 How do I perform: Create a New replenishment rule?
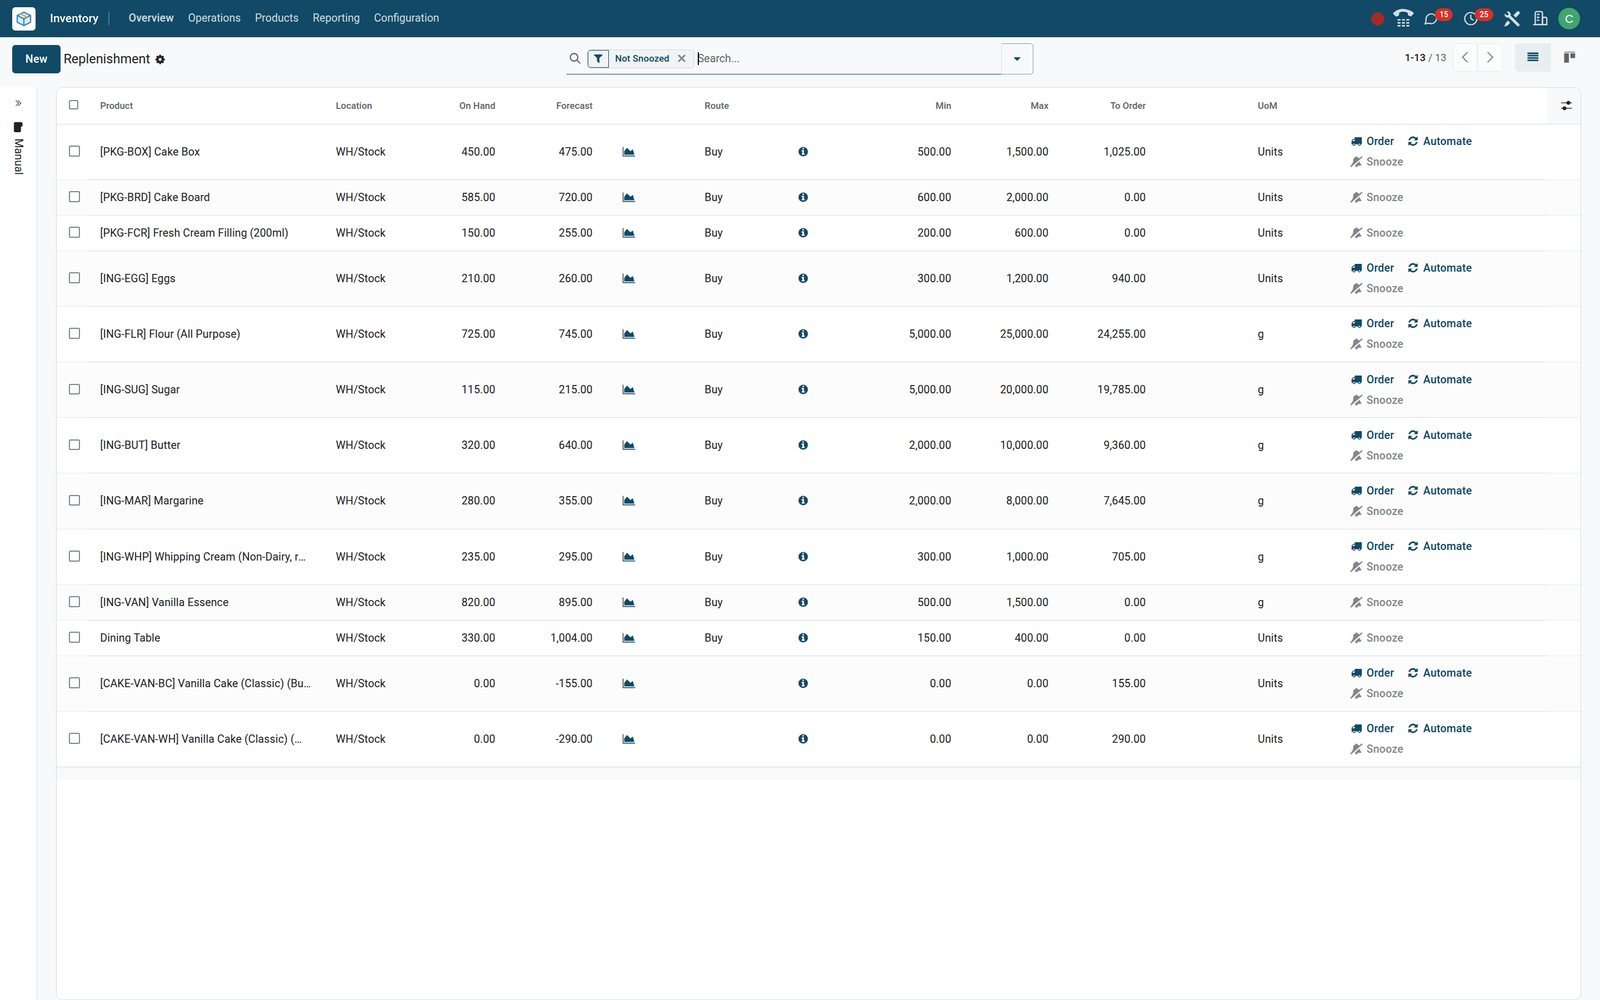(x=36, y=59)
